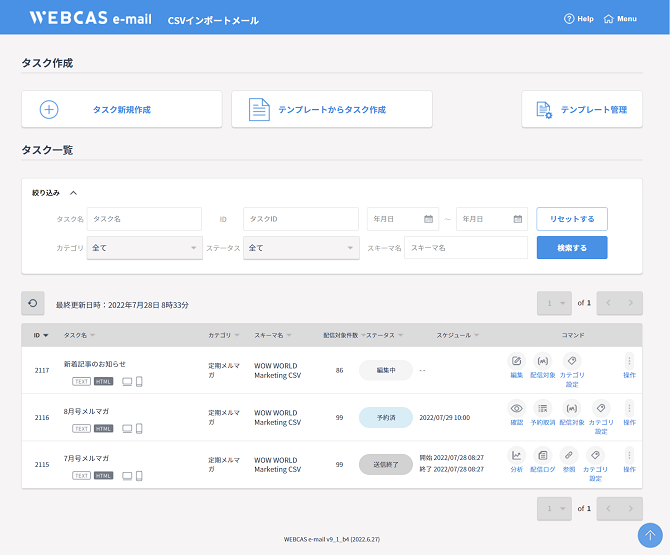The width and height of the screenshot is (670, 555).
Task: Open category settings tag icon for 新着記事のお知らせ
Action: click(572, 361)
